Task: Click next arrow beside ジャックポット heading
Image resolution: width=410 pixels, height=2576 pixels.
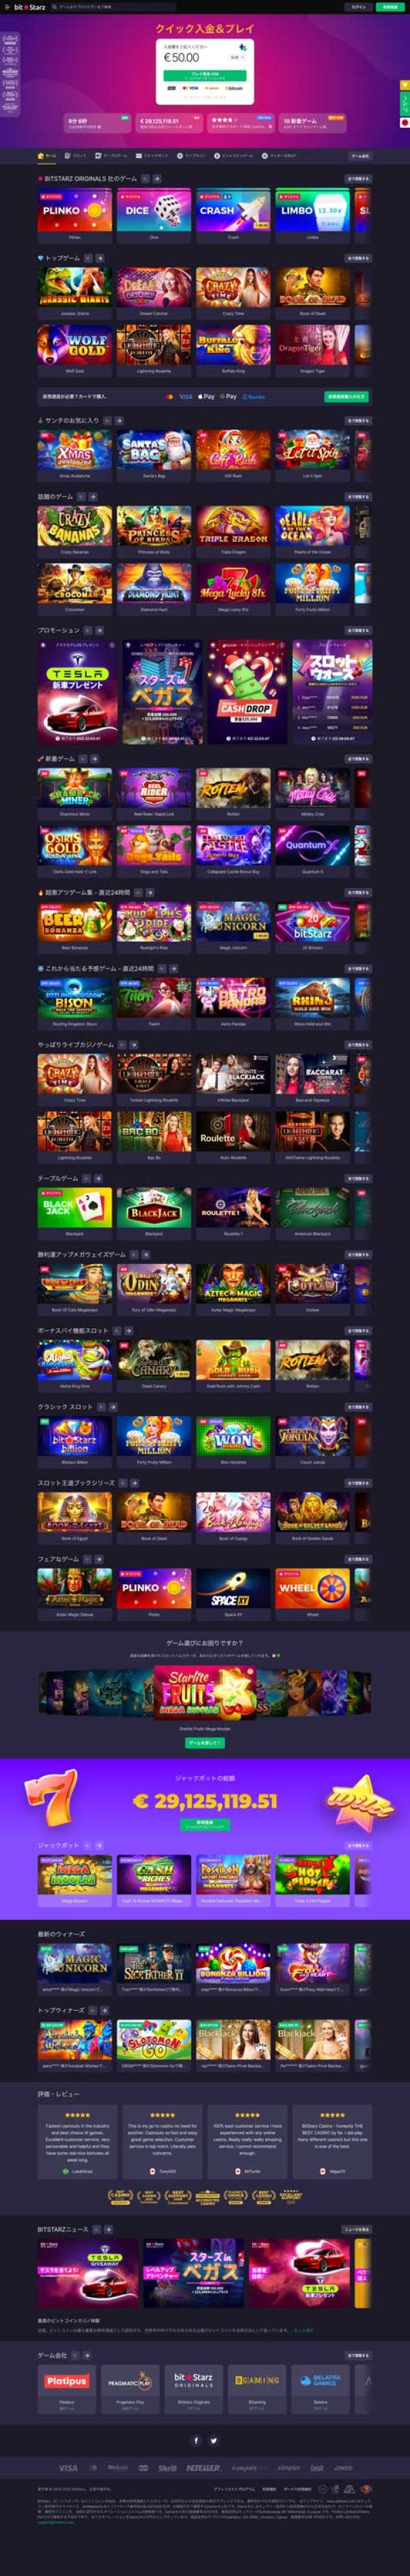Action: [x=100, y=1845]
